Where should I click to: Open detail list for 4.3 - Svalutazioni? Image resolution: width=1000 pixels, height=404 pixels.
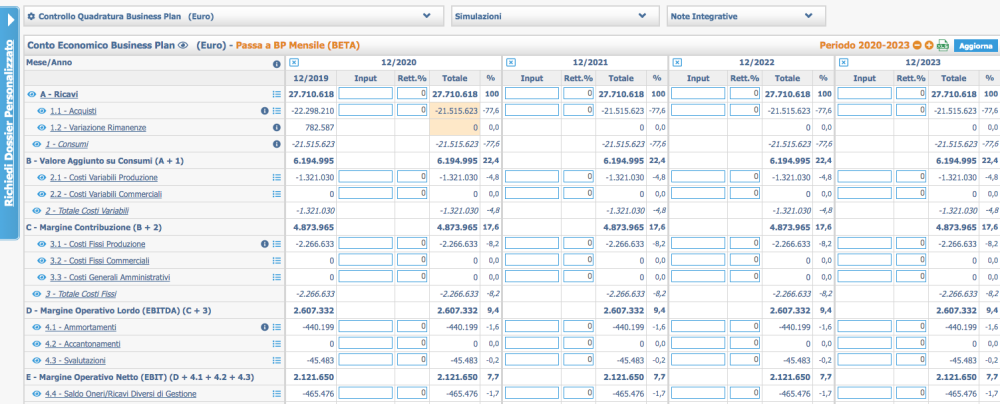coord(277,360)
